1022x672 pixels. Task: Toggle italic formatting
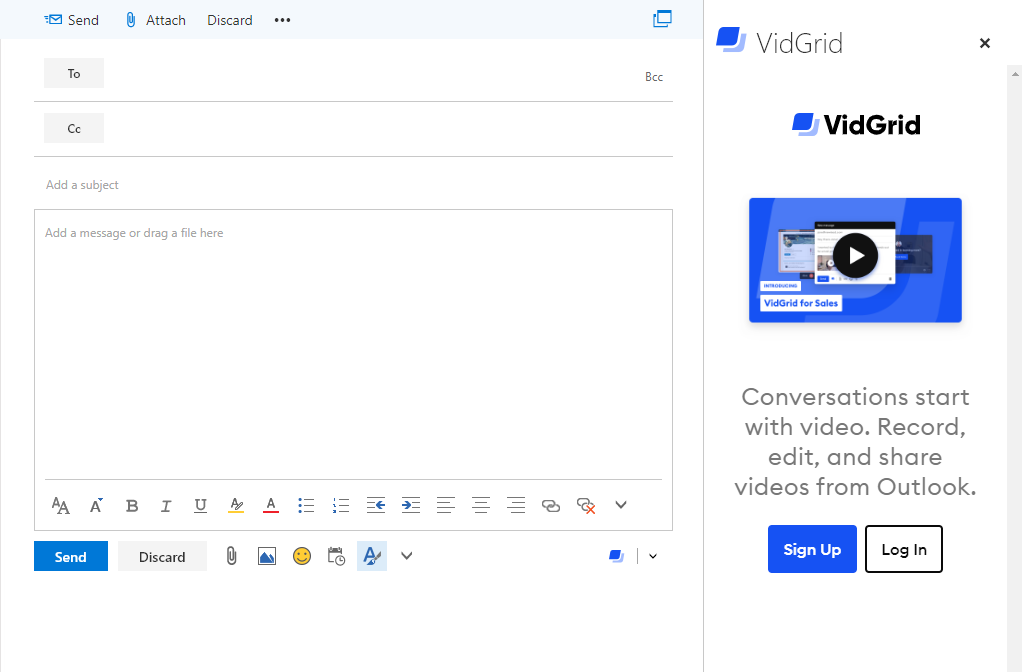(166, 506)
